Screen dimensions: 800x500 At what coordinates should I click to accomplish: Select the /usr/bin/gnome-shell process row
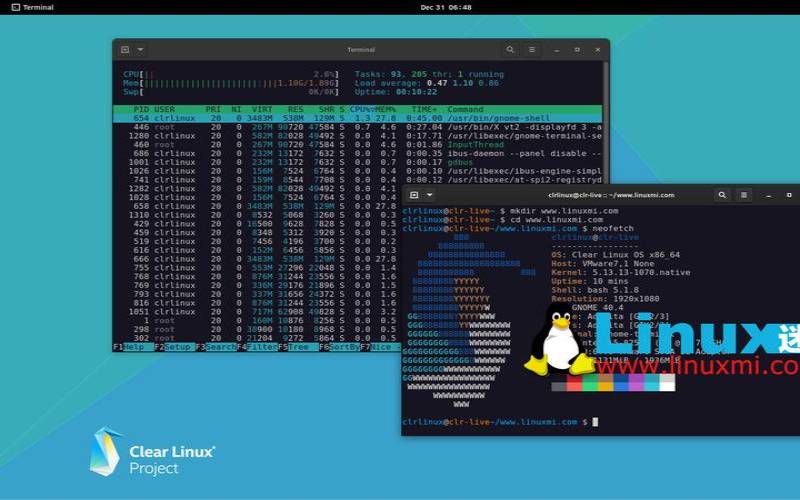click(357, 118)
